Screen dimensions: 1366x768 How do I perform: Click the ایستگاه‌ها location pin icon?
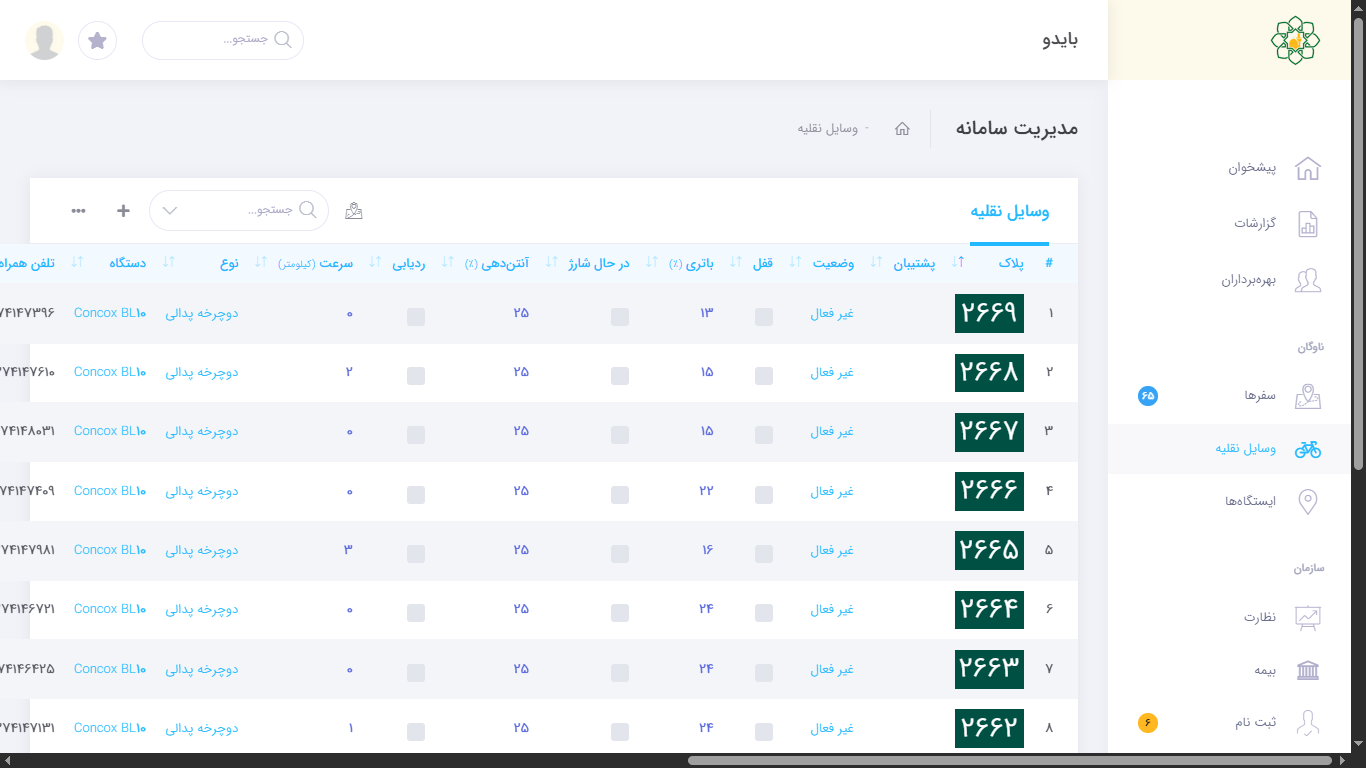click(1307, 501)
